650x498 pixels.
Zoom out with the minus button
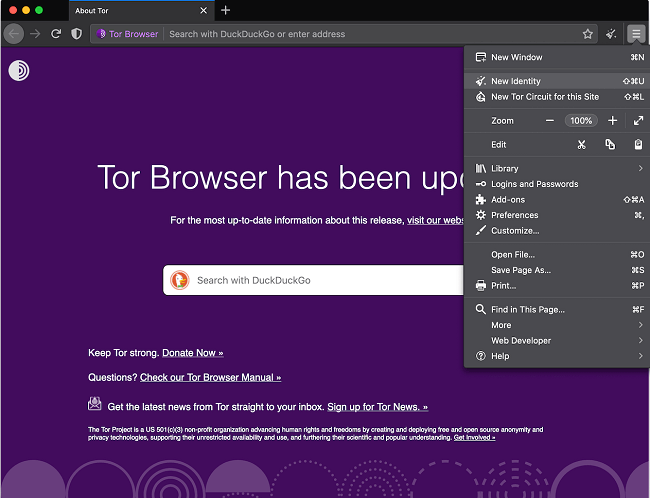[x=550, y=121]
